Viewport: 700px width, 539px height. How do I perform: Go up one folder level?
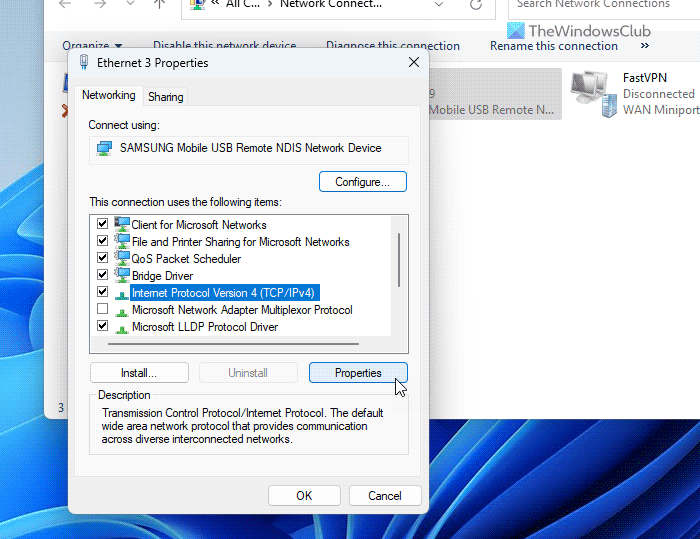(159, 4)
